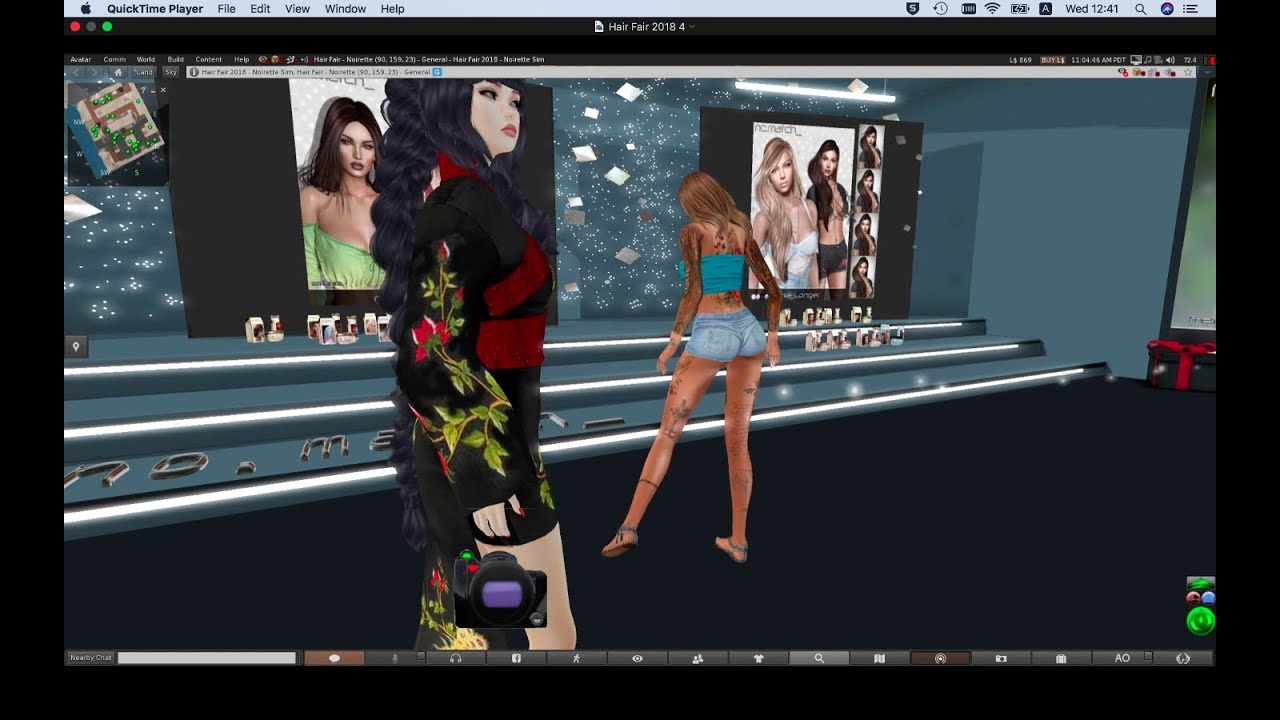Open the Time Machine menu bar icon
The width and height of the screenshot is (1280, 720).
(941, 9)
